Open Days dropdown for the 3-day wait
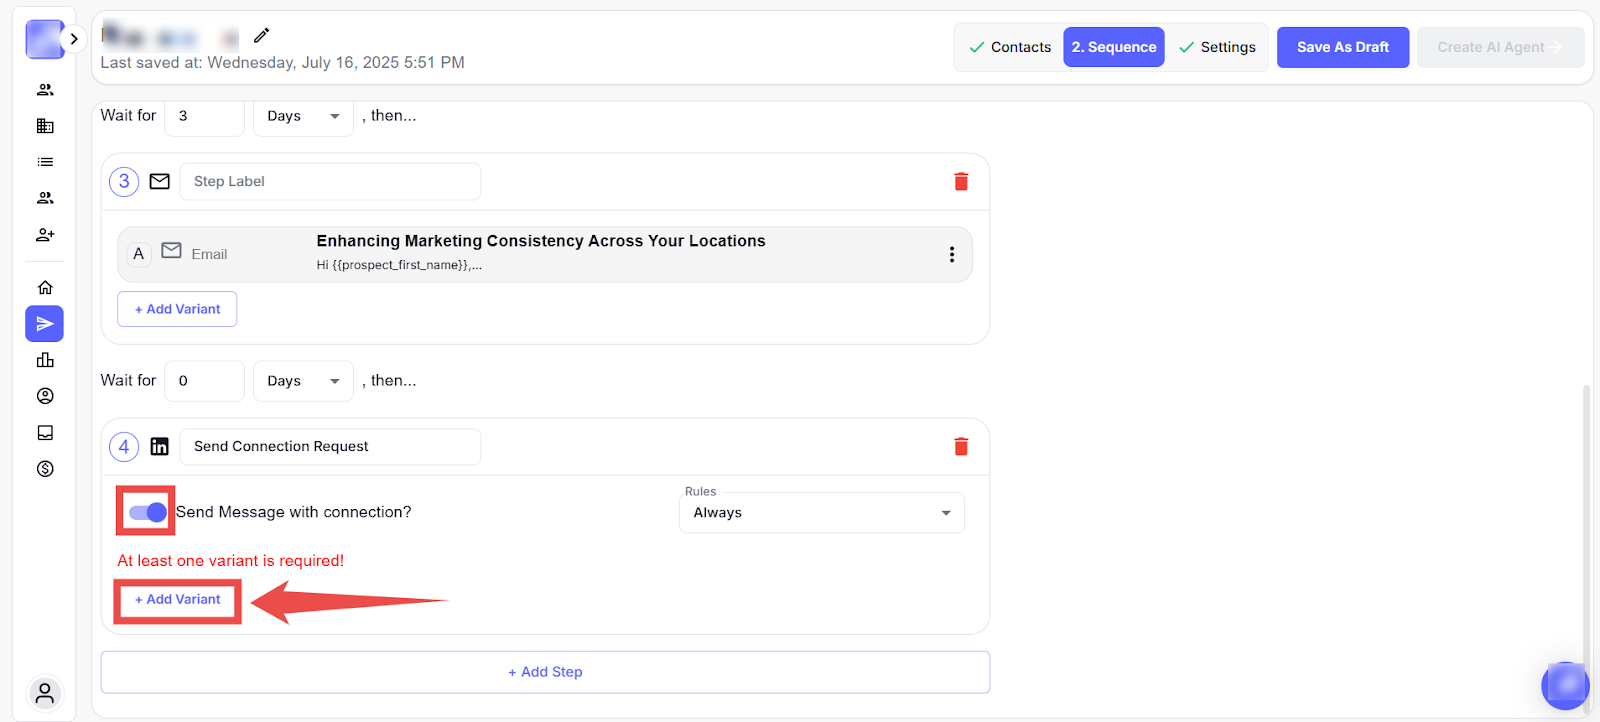The height and width of the screenshot is (722, 1600). 303,116
